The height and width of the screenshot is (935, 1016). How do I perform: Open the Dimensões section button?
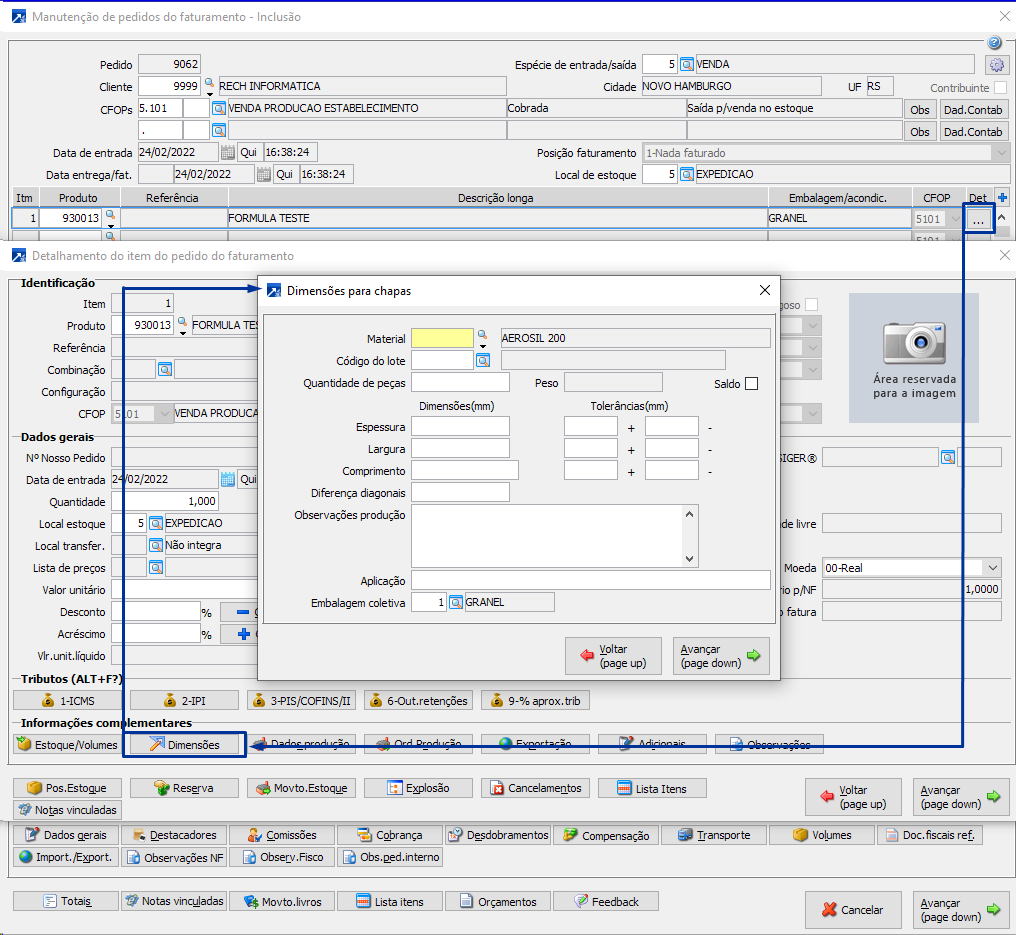[184, 744]
